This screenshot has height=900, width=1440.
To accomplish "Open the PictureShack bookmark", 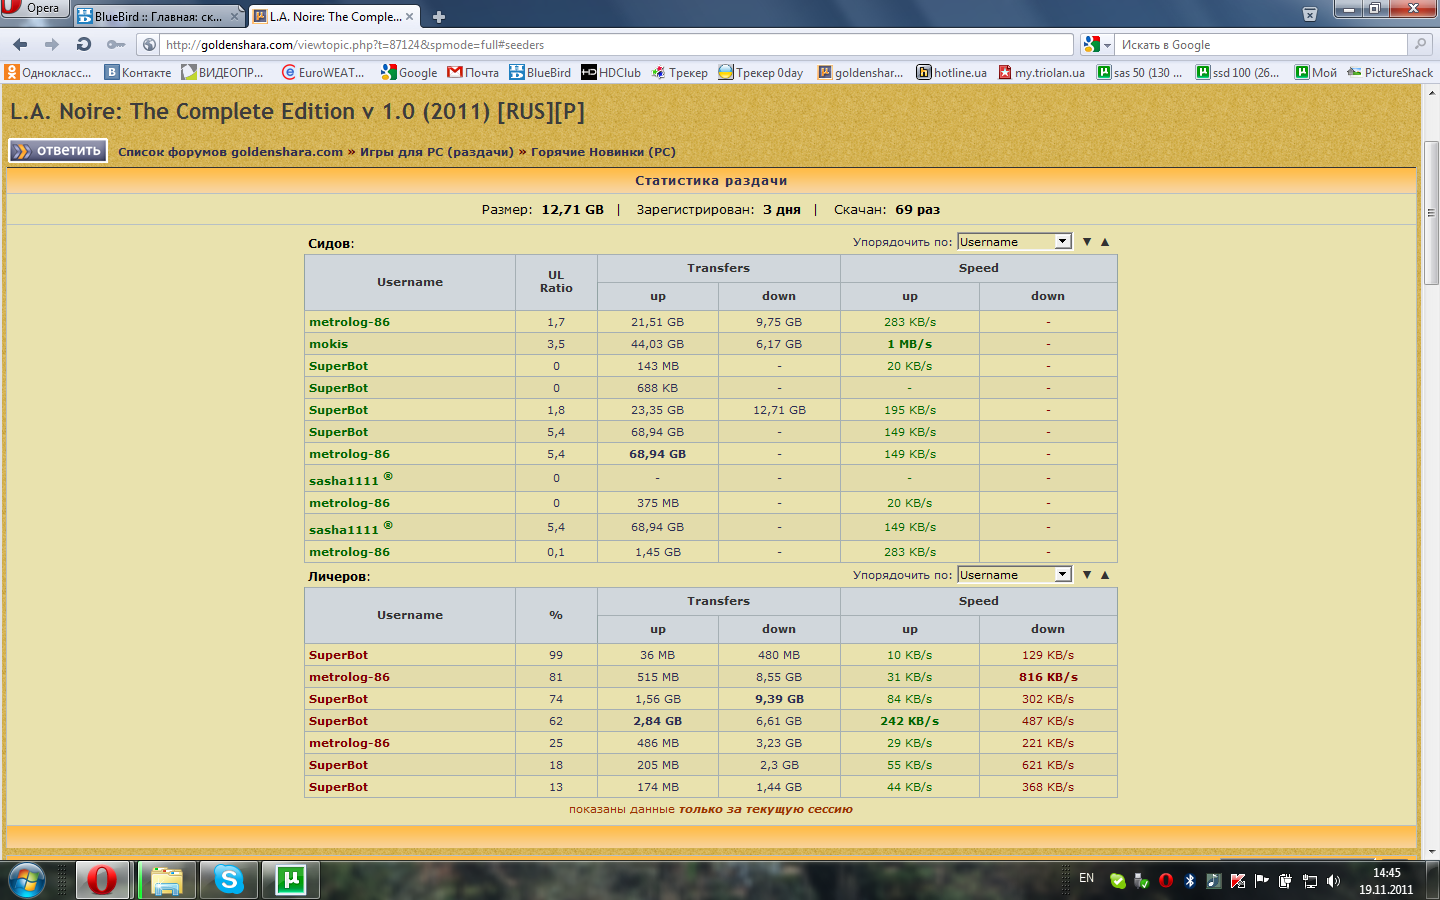I will click(x=1390, y=72).
